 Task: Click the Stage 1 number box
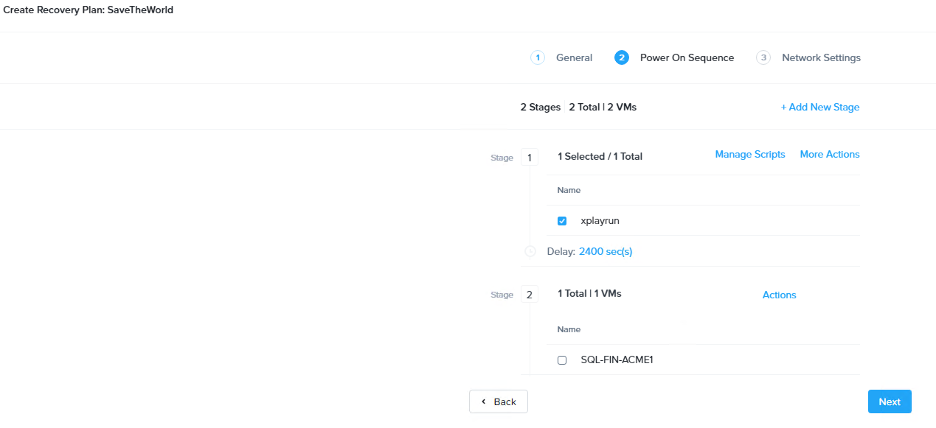[530, 157]
